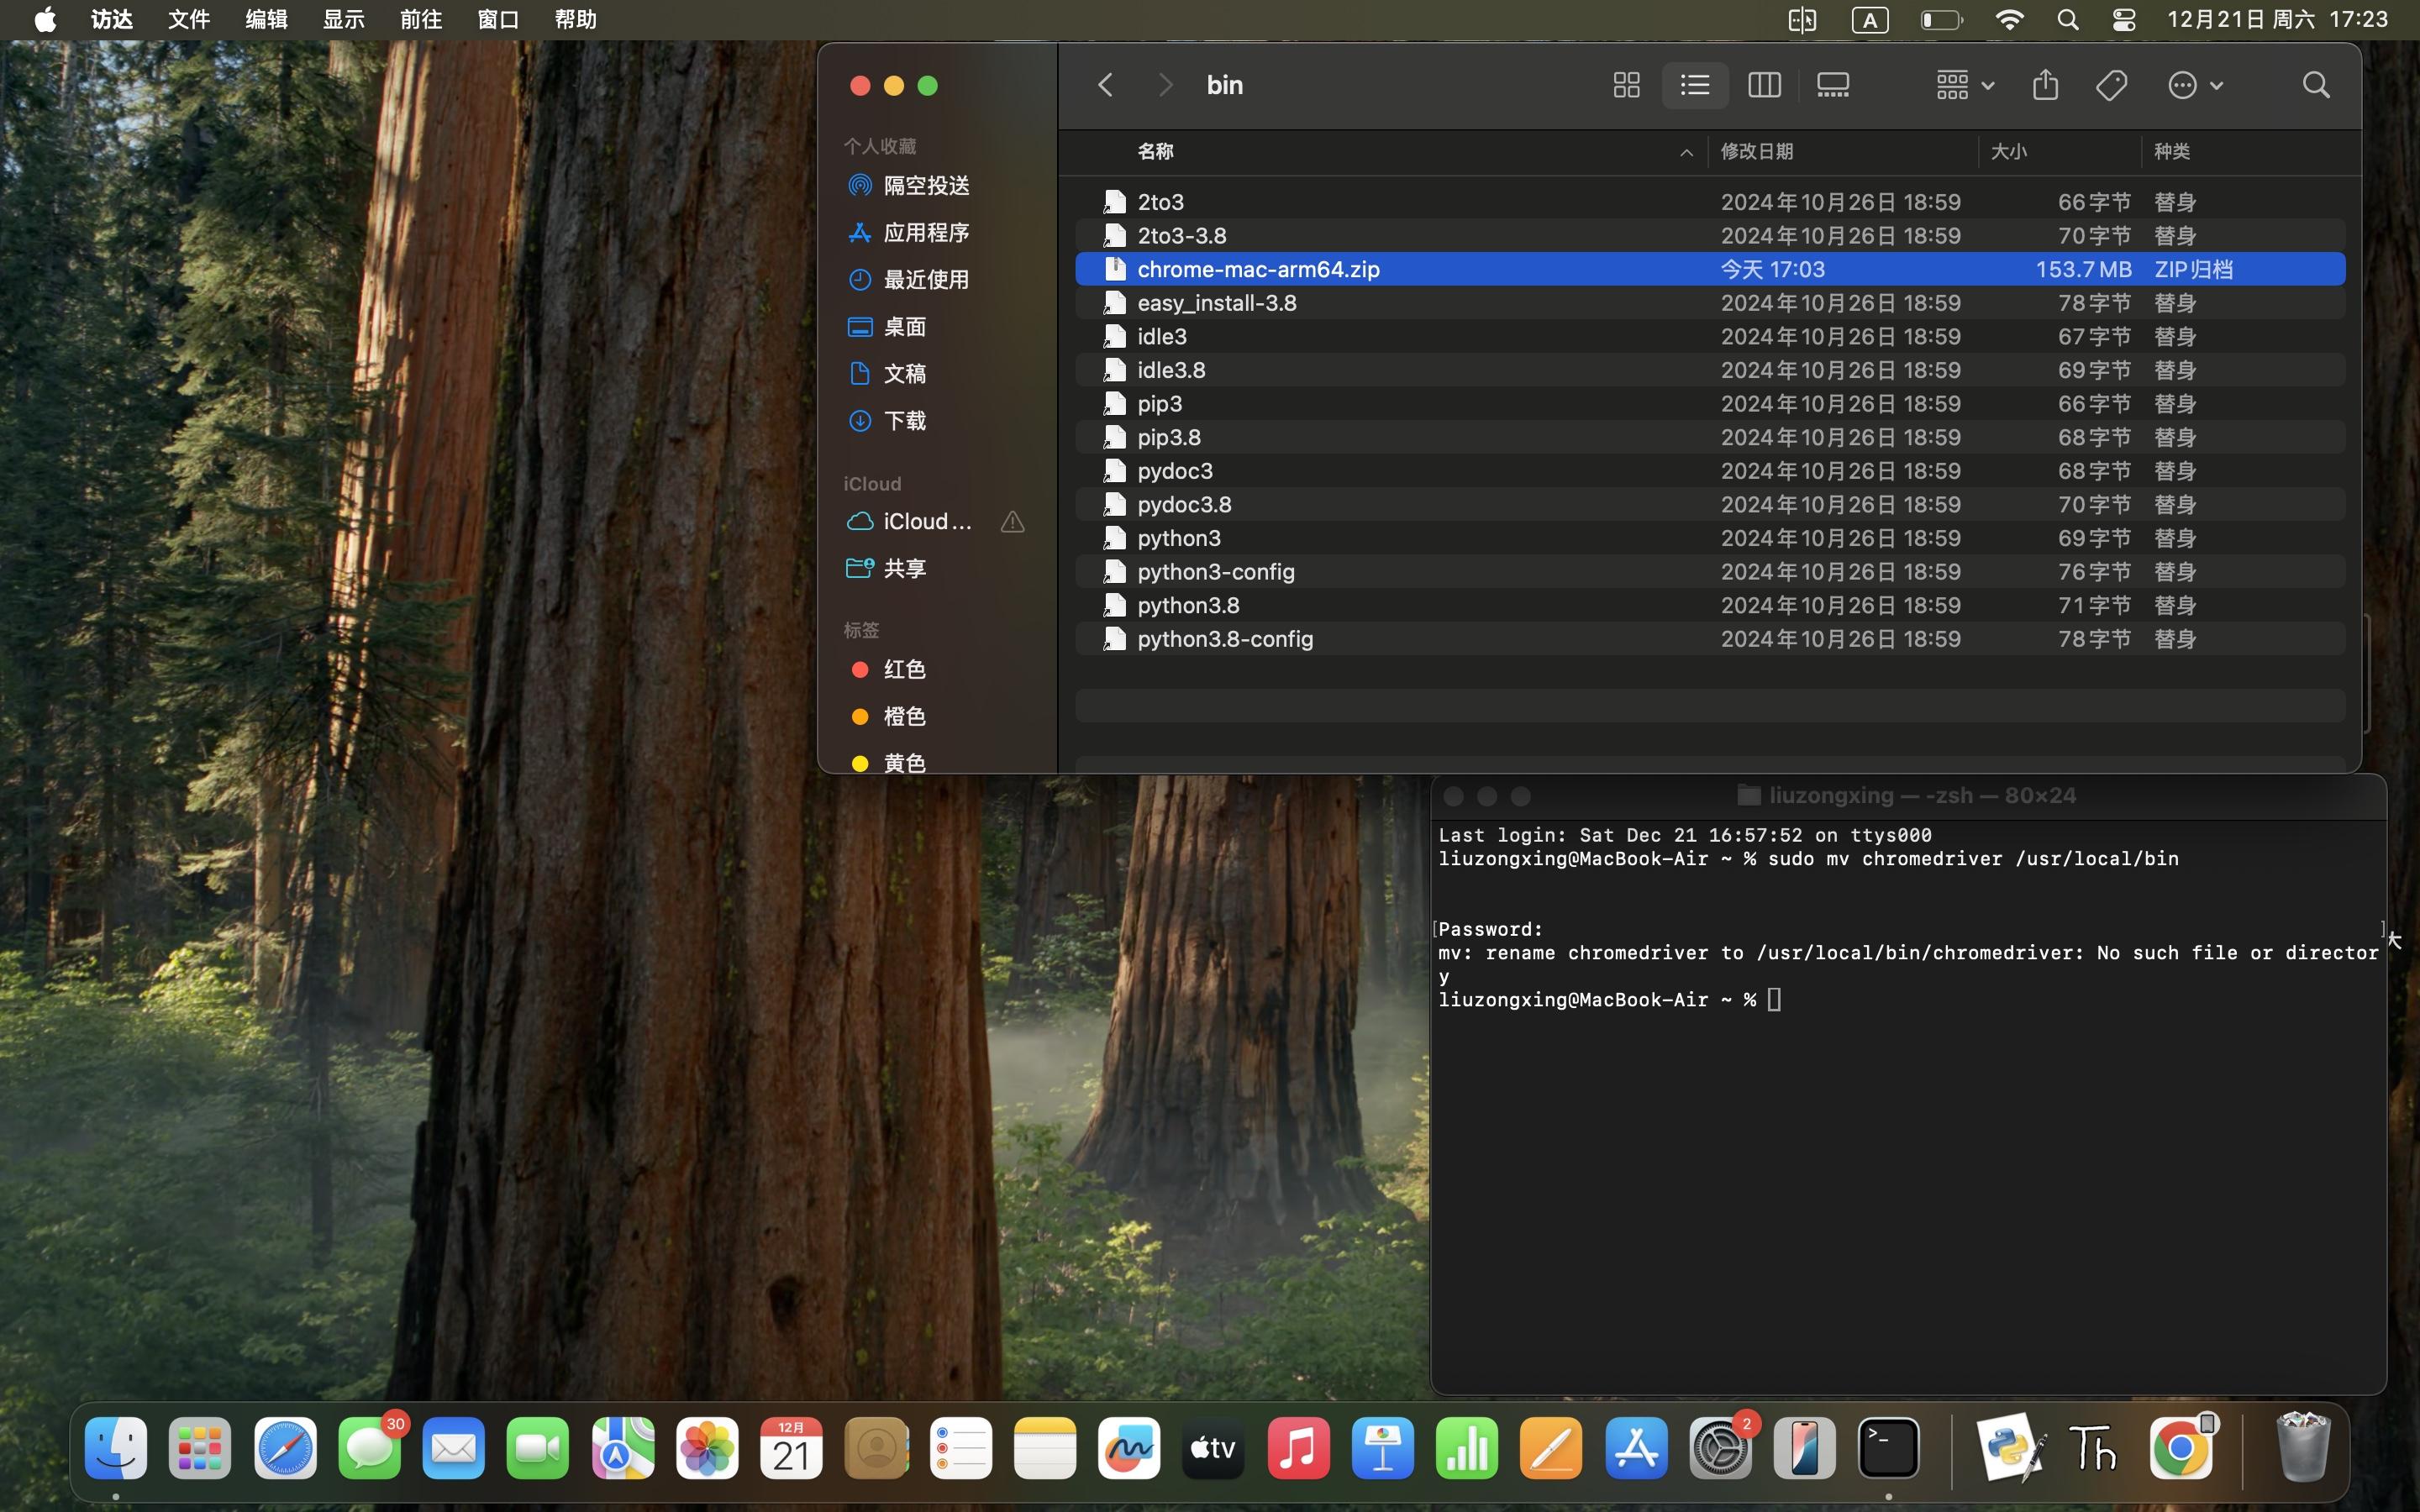Select 应用程序 in the sidebar

[x=925, y=232]
